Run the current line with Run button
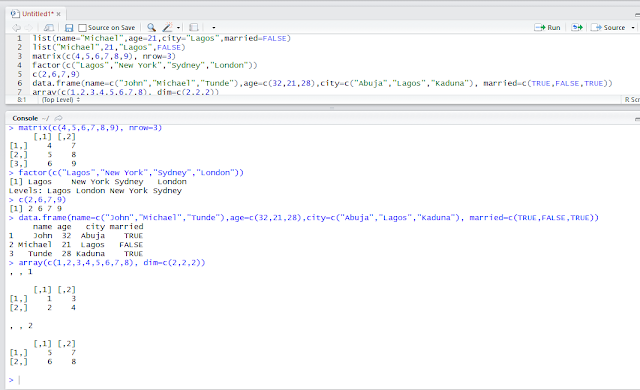The image size is (640, 390). coord(547,27)
